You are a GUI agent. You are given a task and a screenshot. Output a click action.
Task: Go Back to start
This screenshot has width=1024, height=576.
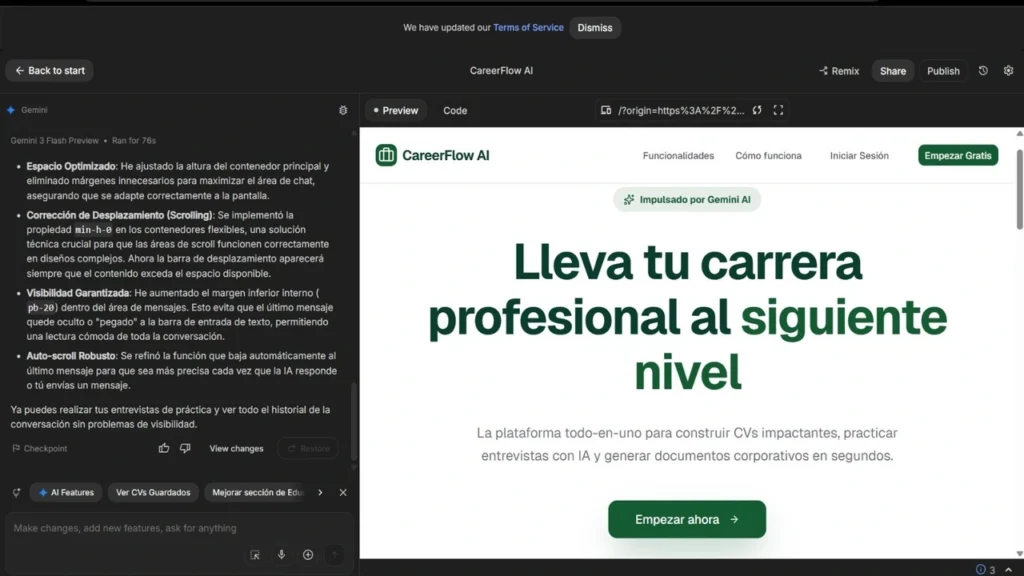50,71
